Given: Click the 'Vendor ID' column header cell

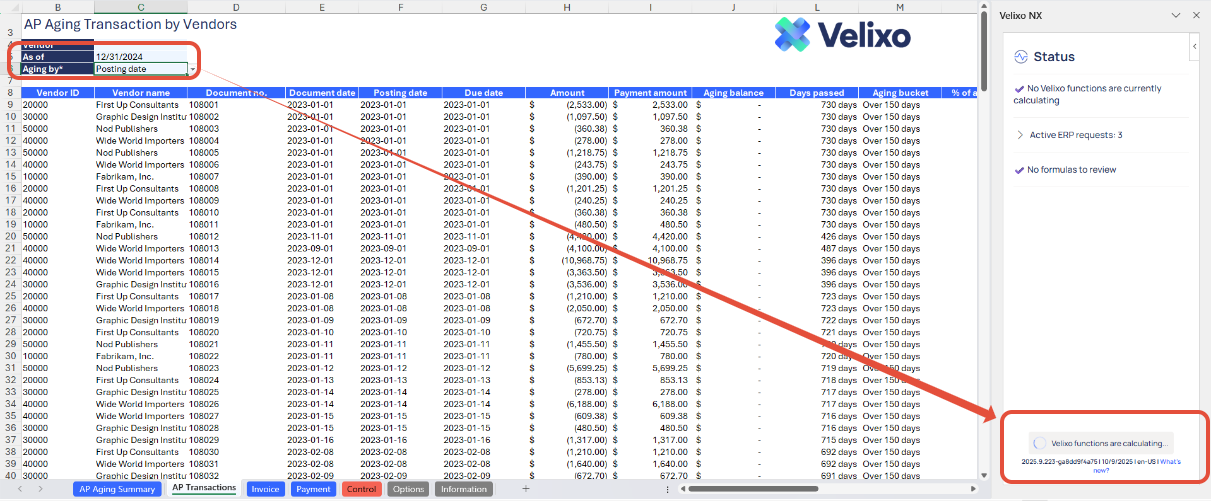Looking at the screenshot, I should tap(58, 92).
